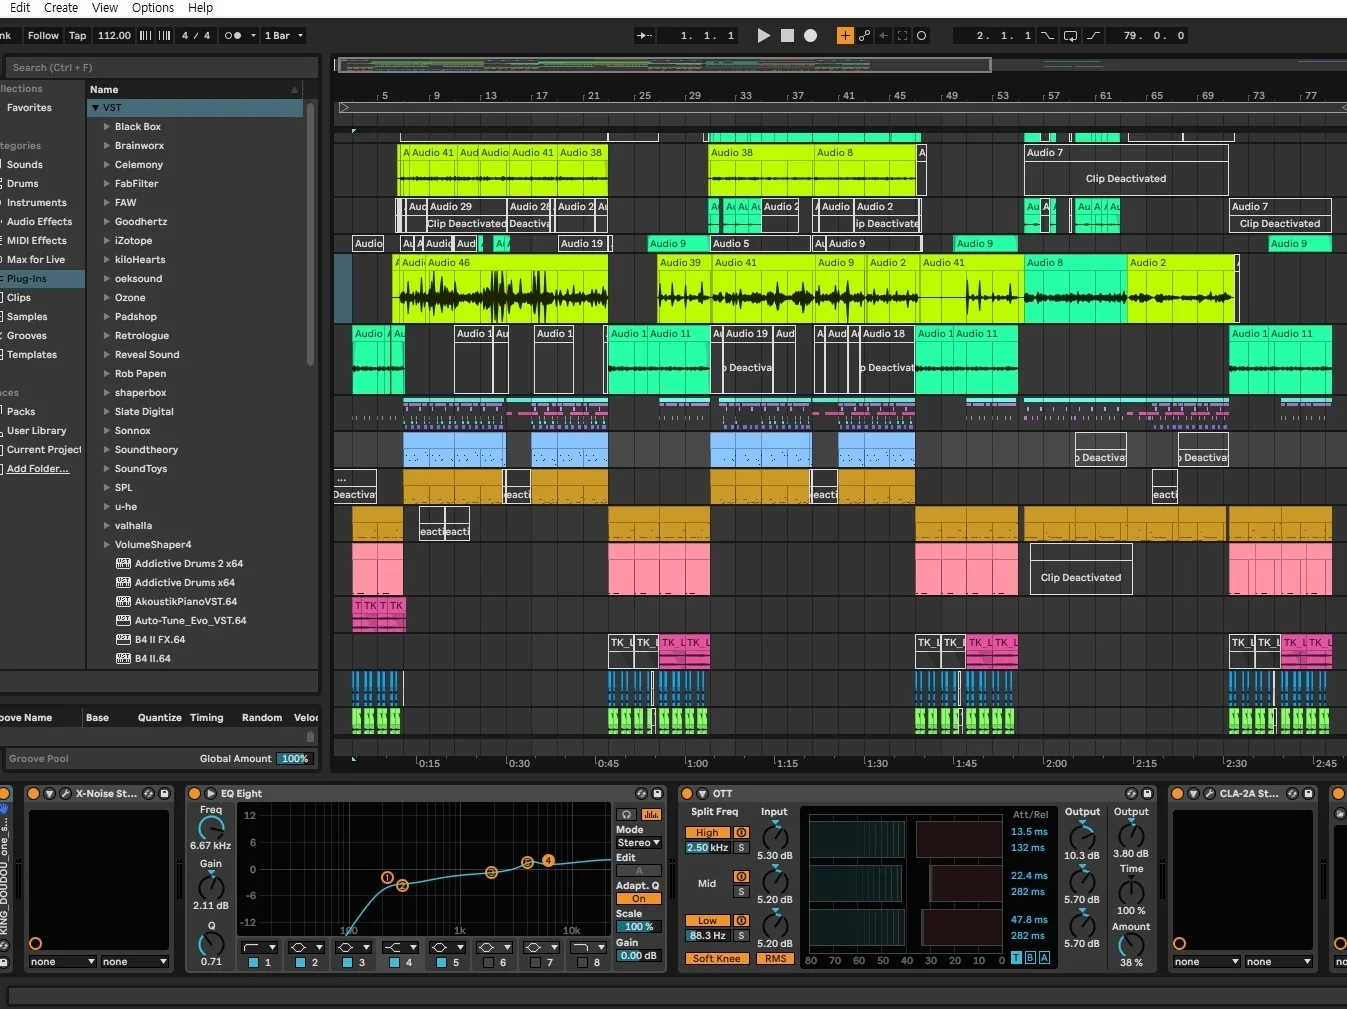Click the EQ Eight Scale 100 % slider
This screenshot has width=1347, height=1009.
[x=639, y=927]
